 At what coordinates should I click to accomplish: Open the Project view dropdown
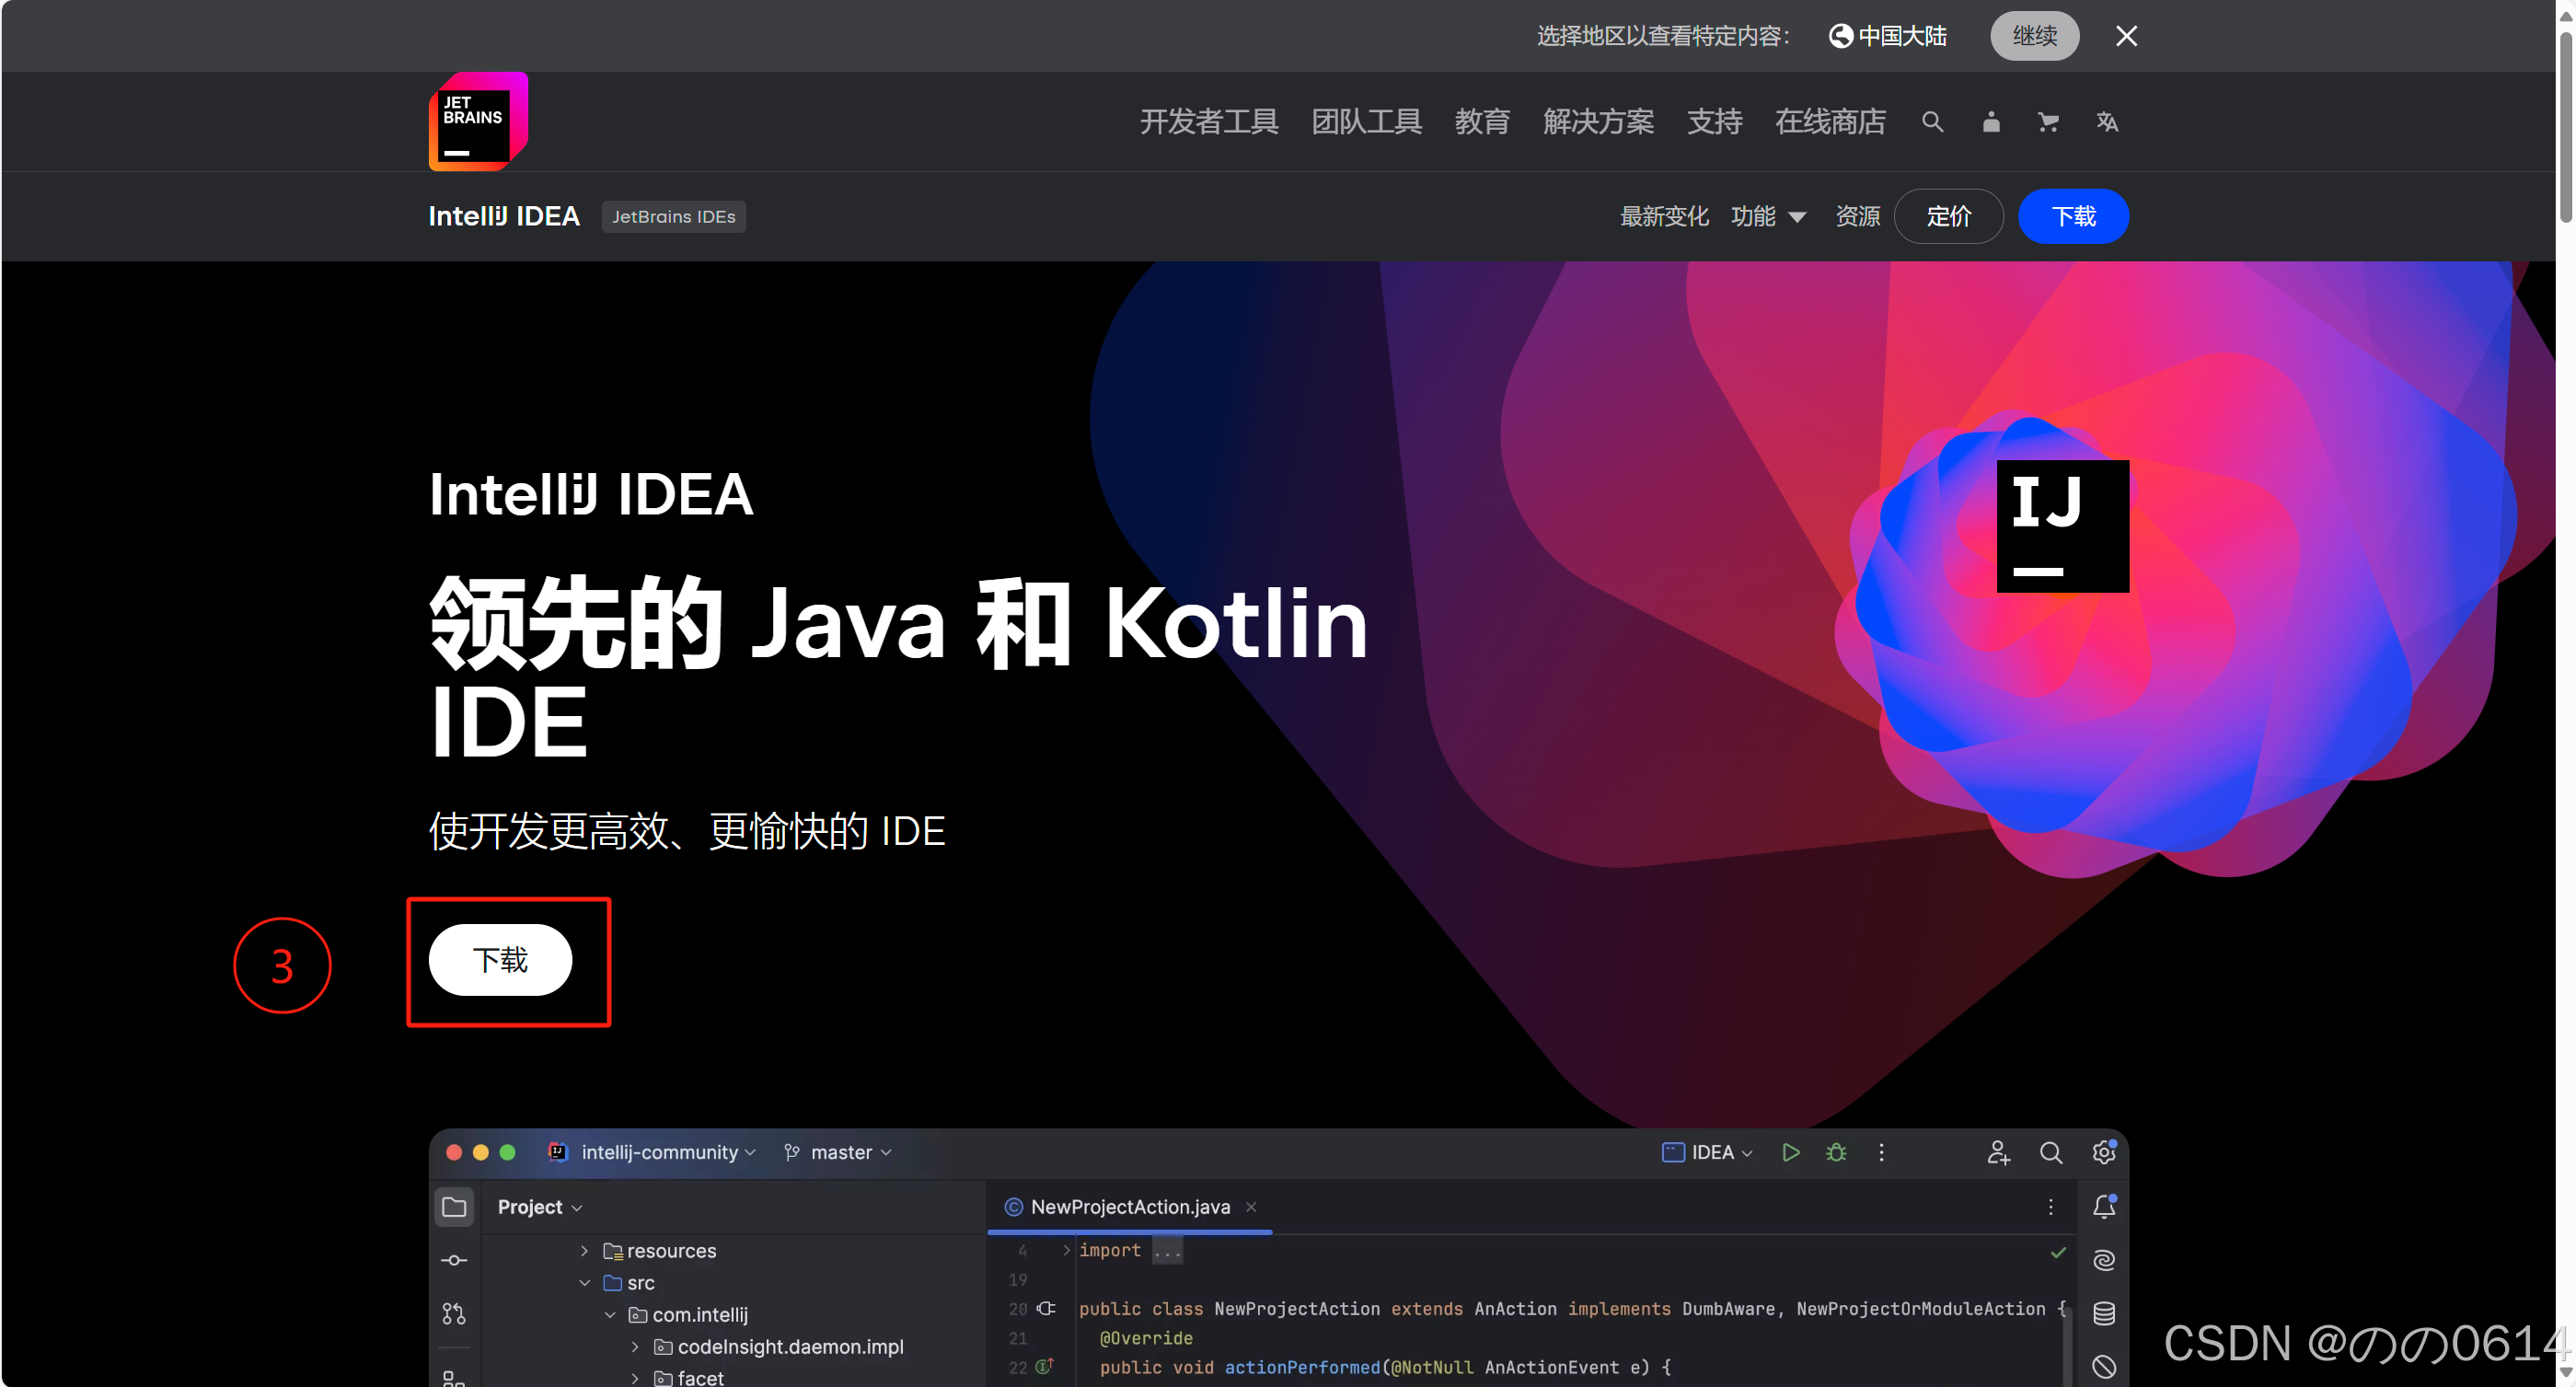coord(540,1207)
